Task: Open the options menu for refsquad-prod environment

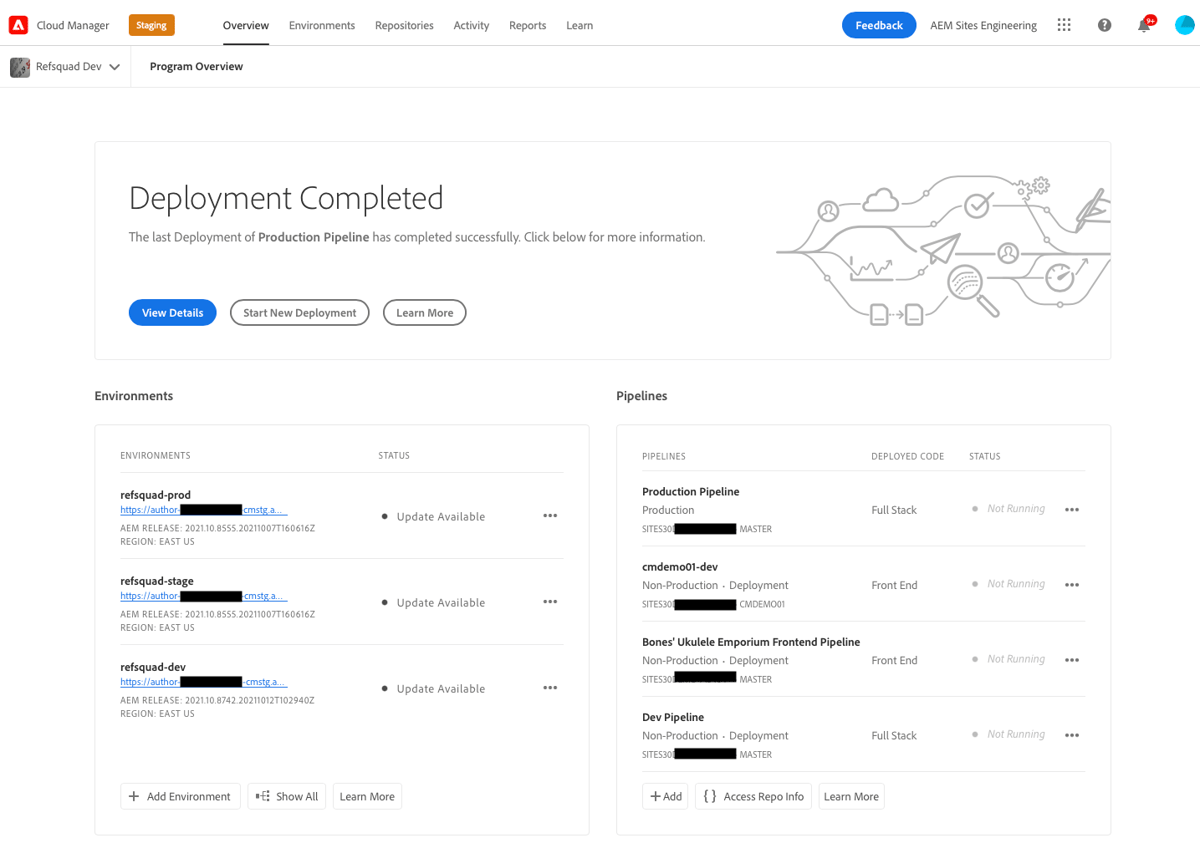Action: point(550,515)
